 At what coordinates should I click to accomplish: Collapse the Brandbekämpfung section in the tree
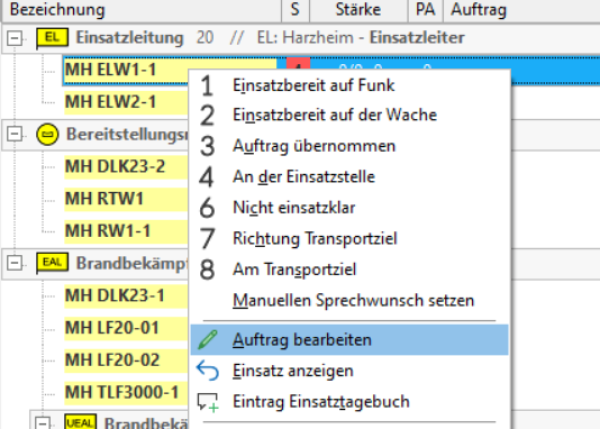14,263
